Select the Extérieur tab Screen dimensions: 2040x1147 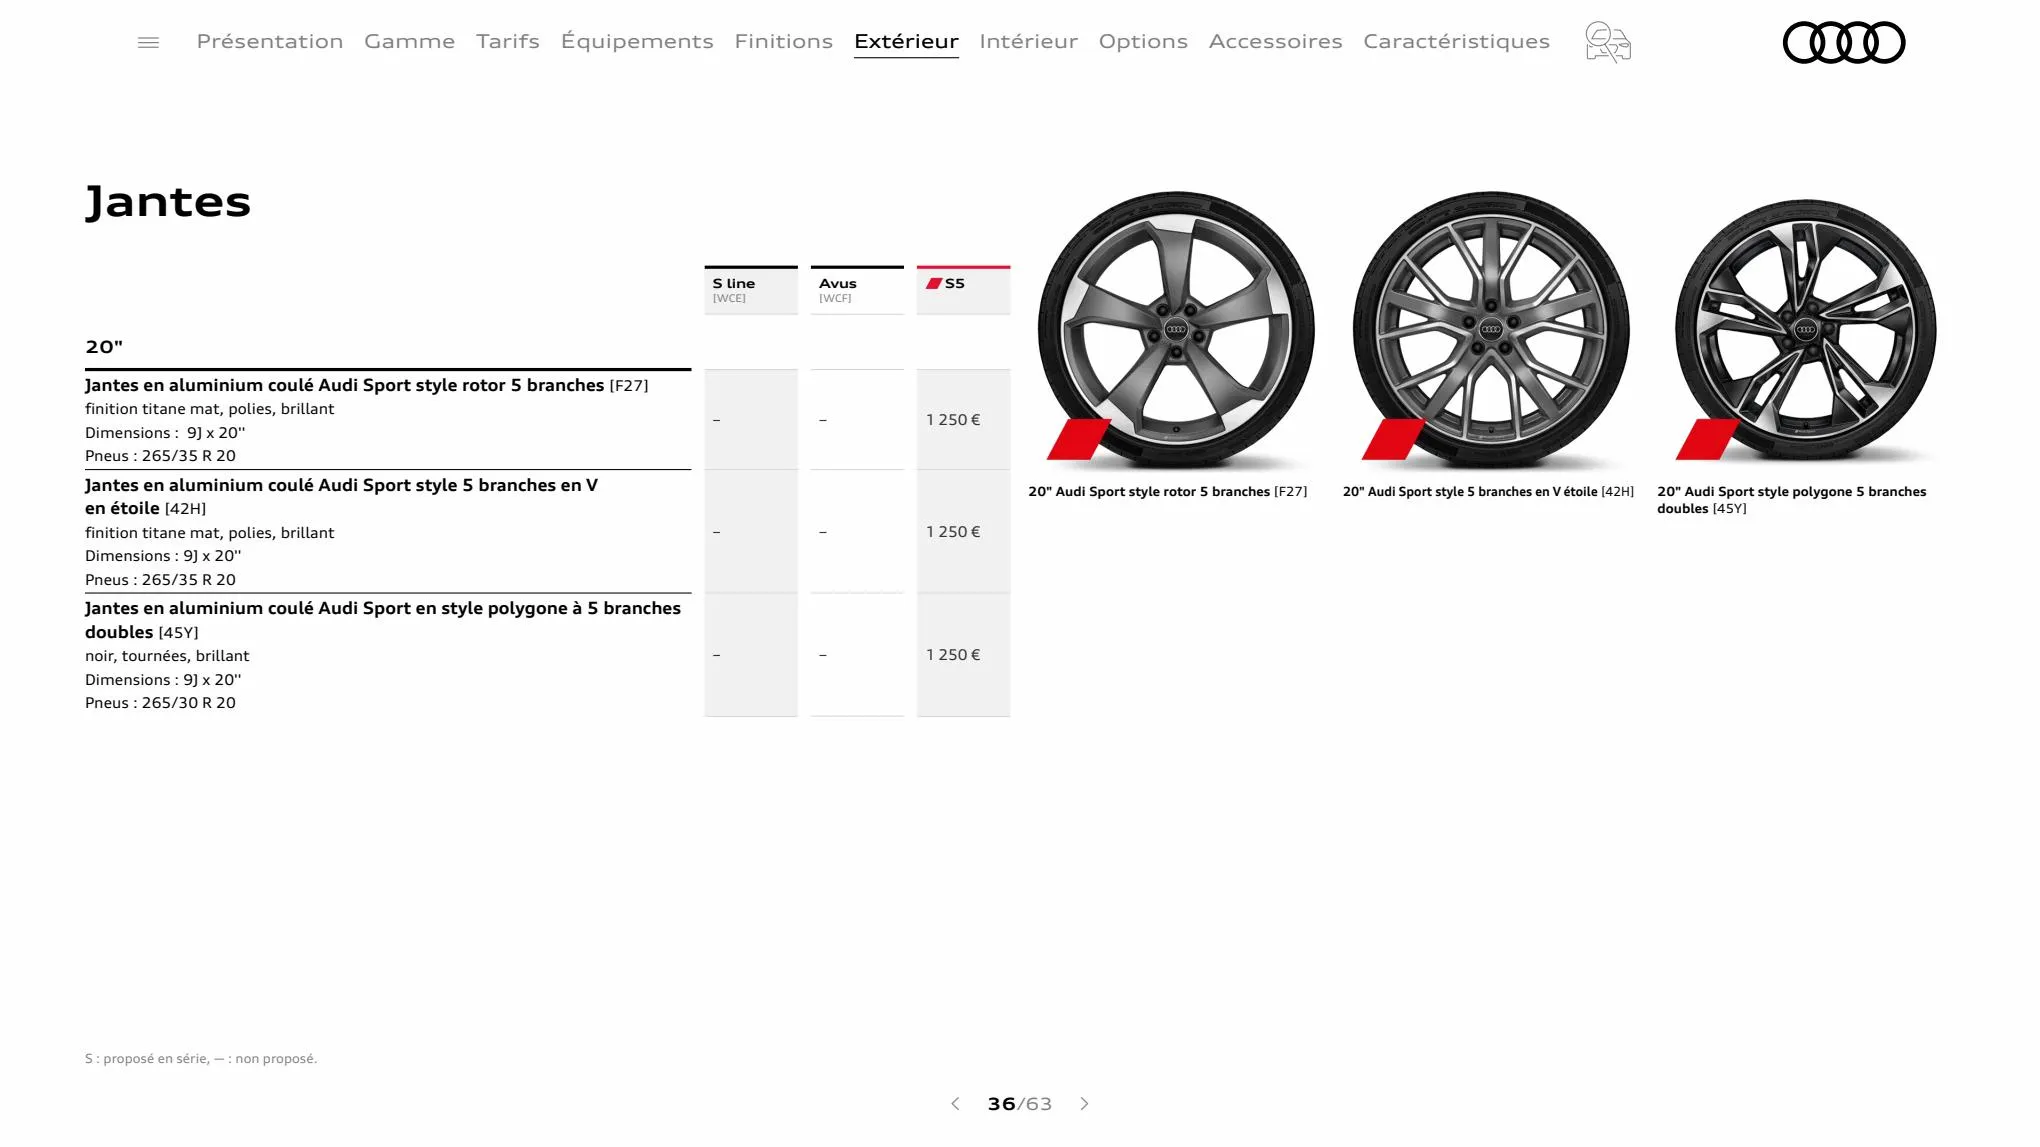pos(906,41)
